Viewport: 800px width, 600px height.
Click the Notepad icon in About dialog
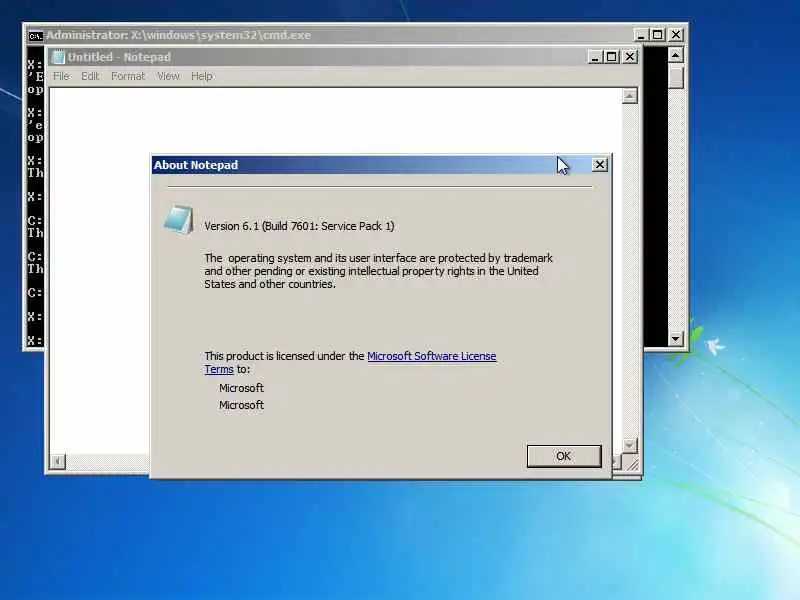coord(178,219)
